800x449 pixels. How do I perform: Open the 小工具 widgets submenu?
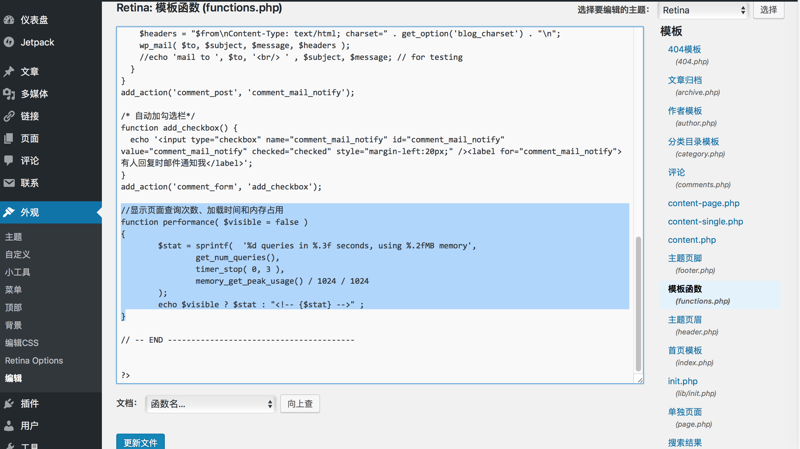[x=18, y=272]
